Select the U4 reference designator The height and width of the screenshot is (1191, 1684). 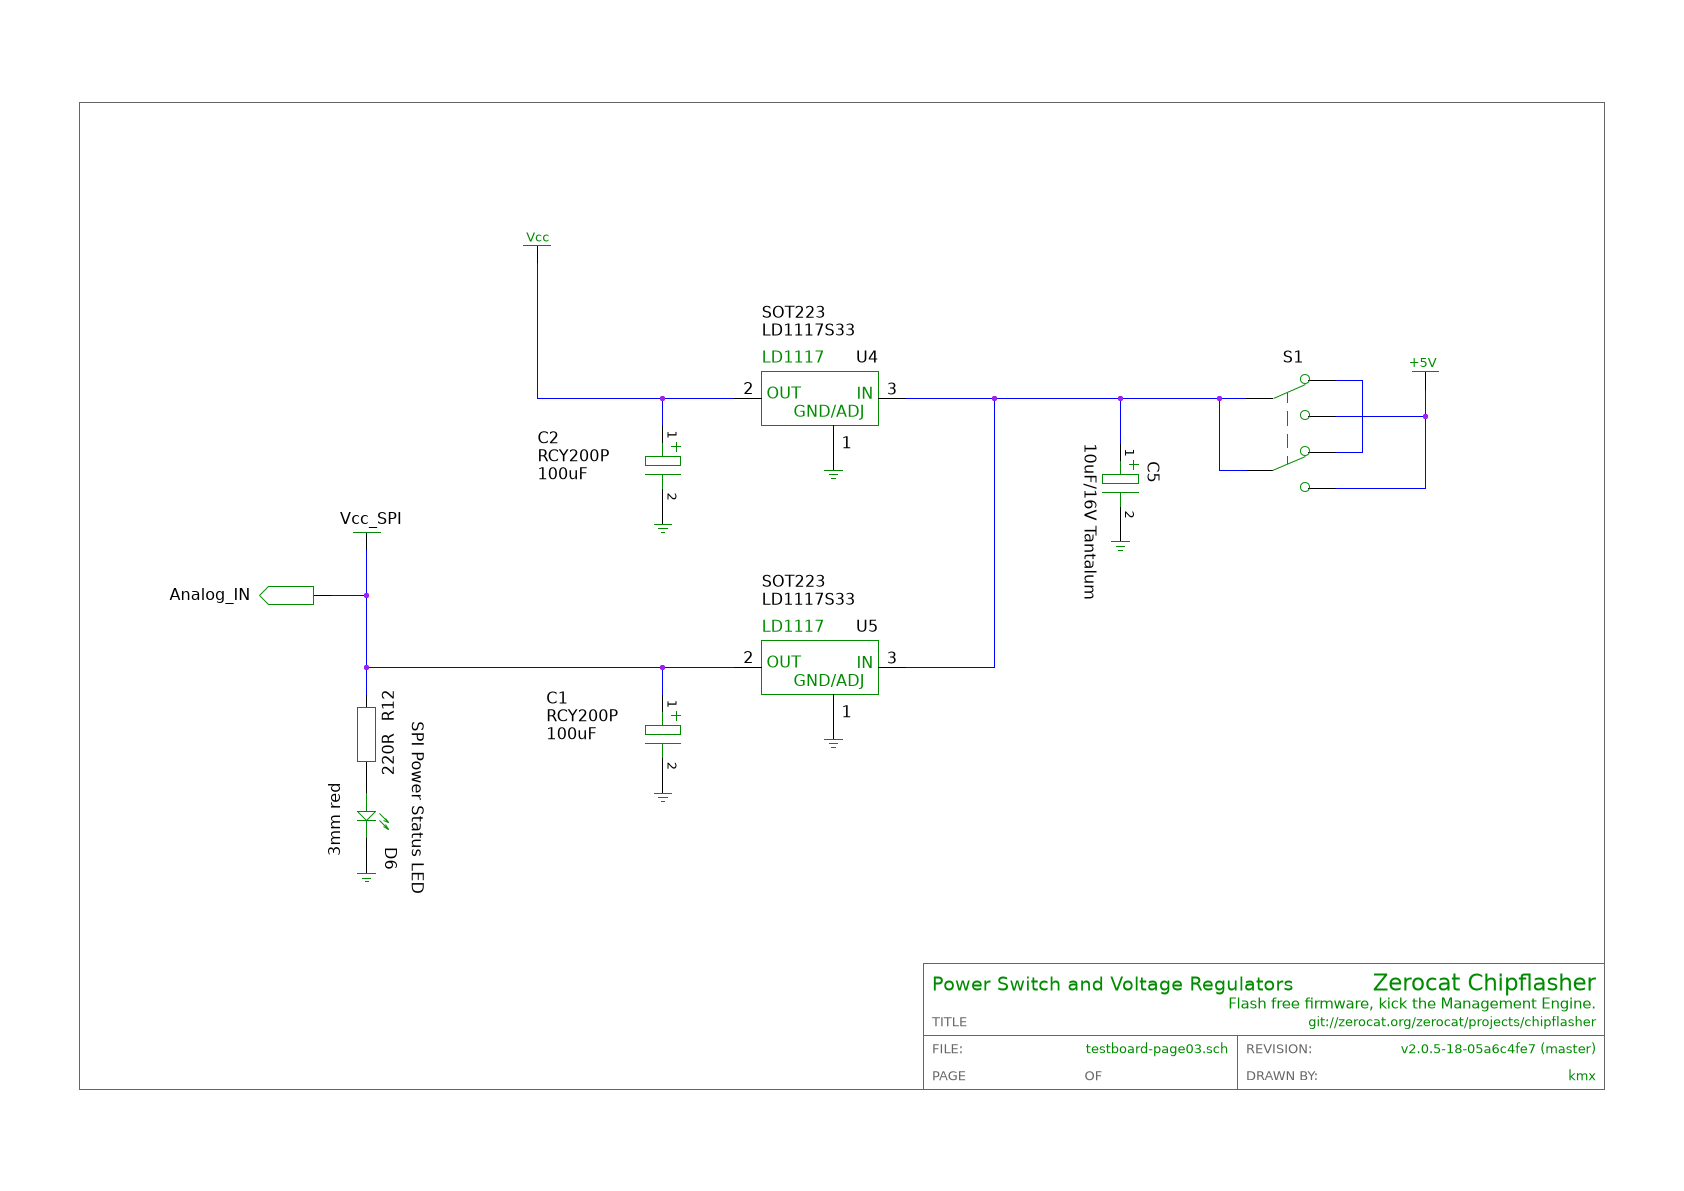coord(866,357)
